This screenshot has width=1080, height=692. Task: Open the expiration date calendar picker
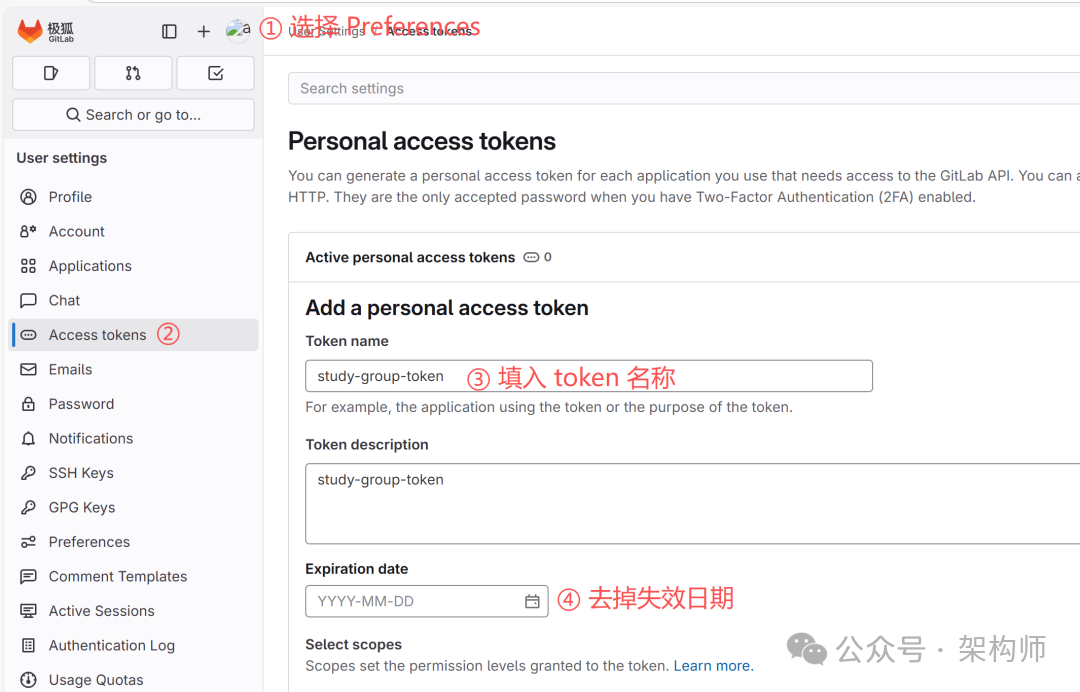click(x=532, y=601)
